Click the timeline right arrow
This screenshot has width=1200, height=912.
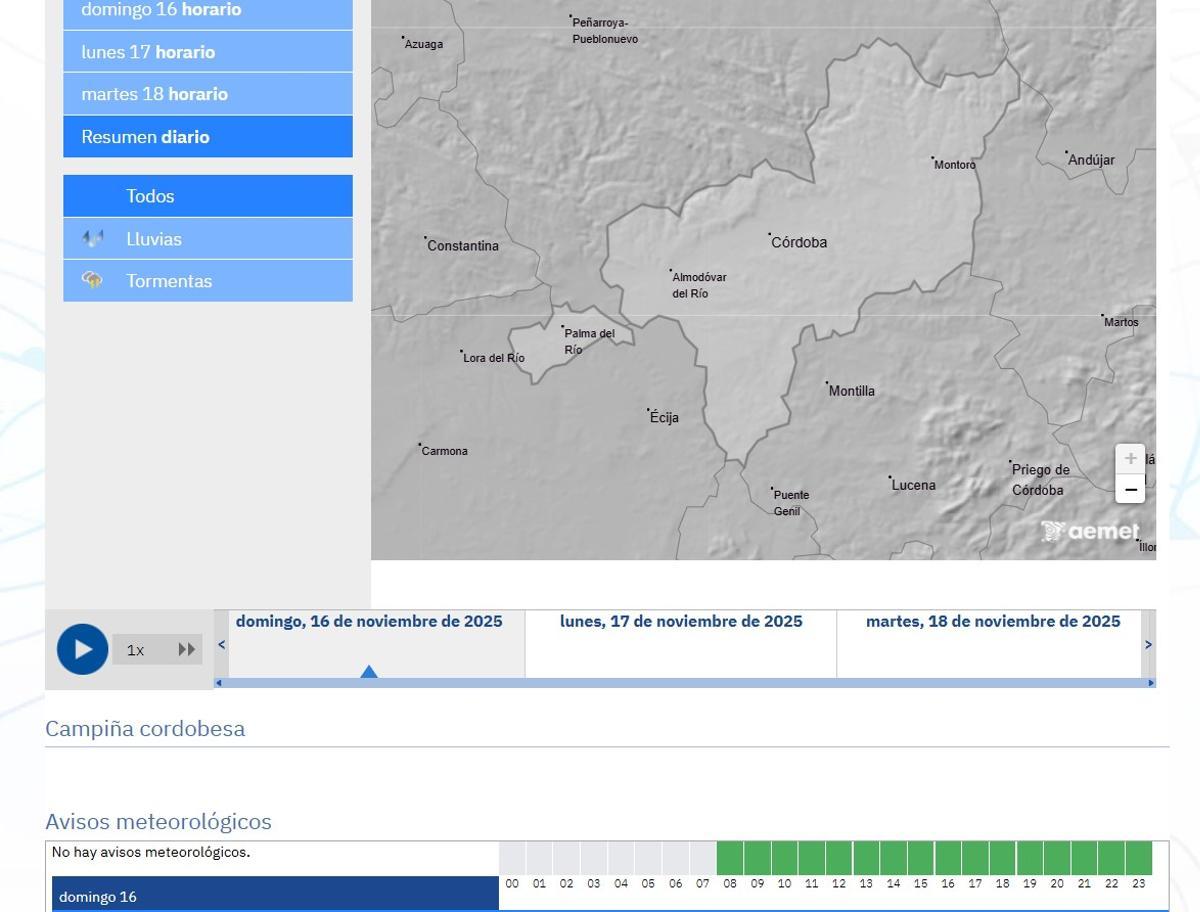tap(1148, 645)
